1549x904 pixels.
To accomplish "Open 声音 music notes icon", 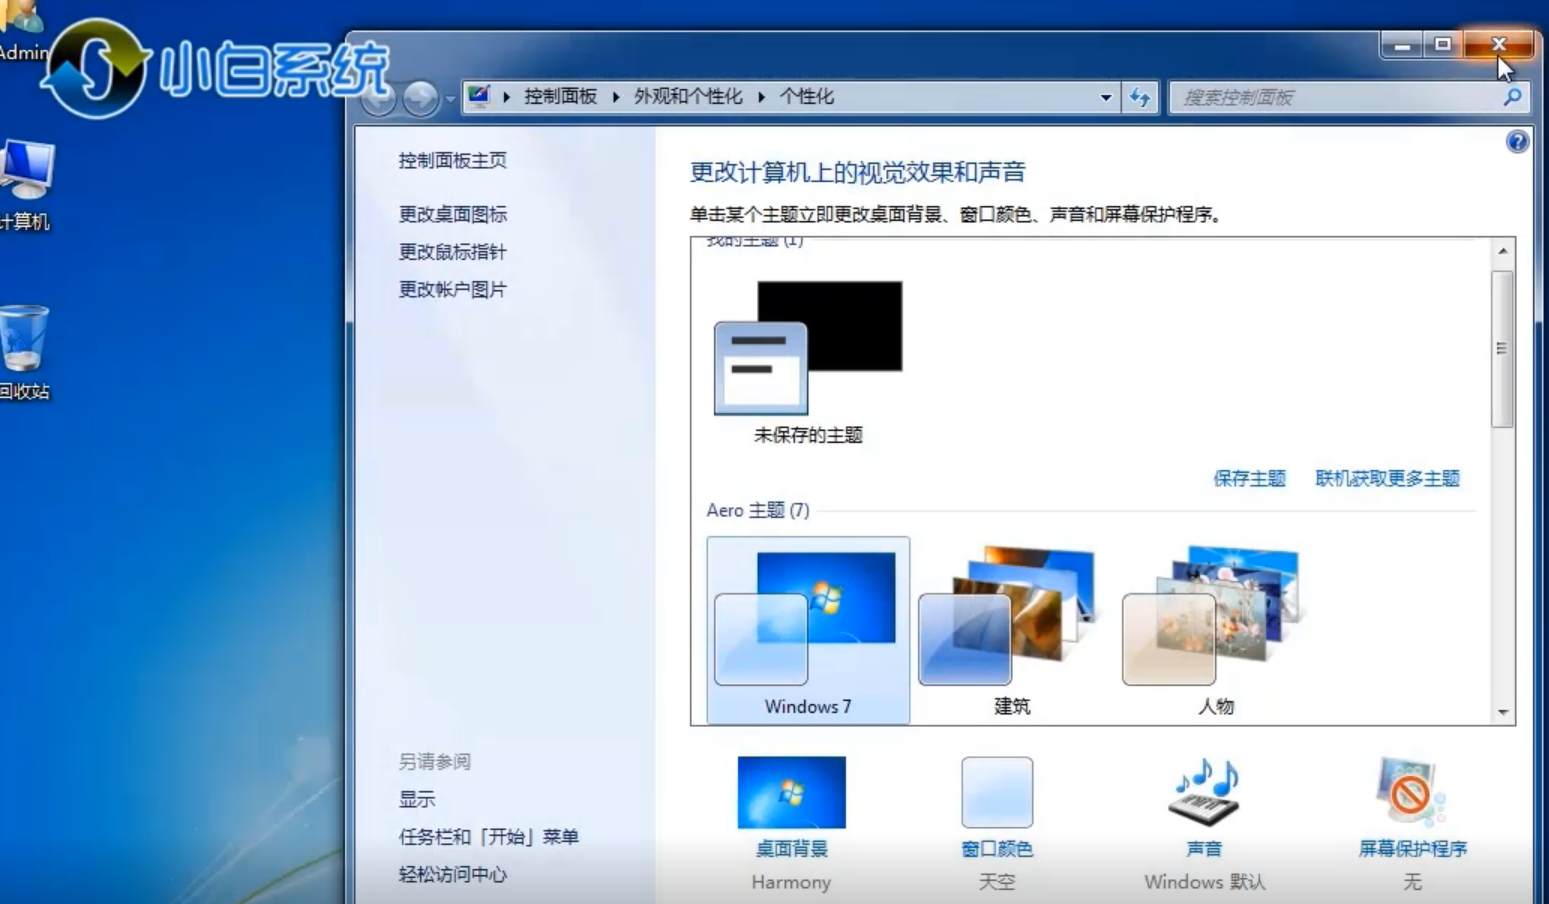I will (1205, 791).
